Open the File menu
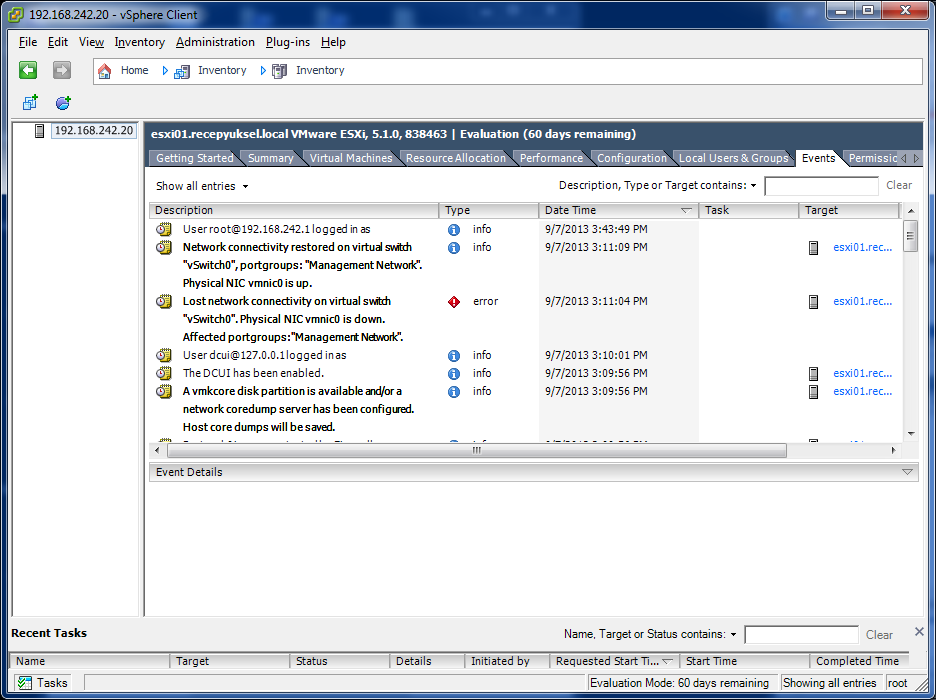This screenshot has height=700, width=936. [x=28, y=42]
